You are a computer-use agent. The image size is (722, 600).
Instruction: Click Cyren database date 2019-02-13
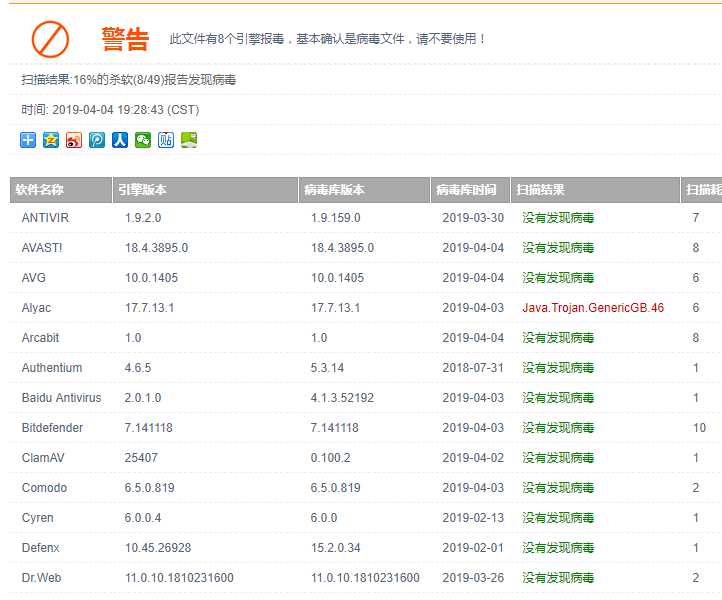(x=473, y=518)
